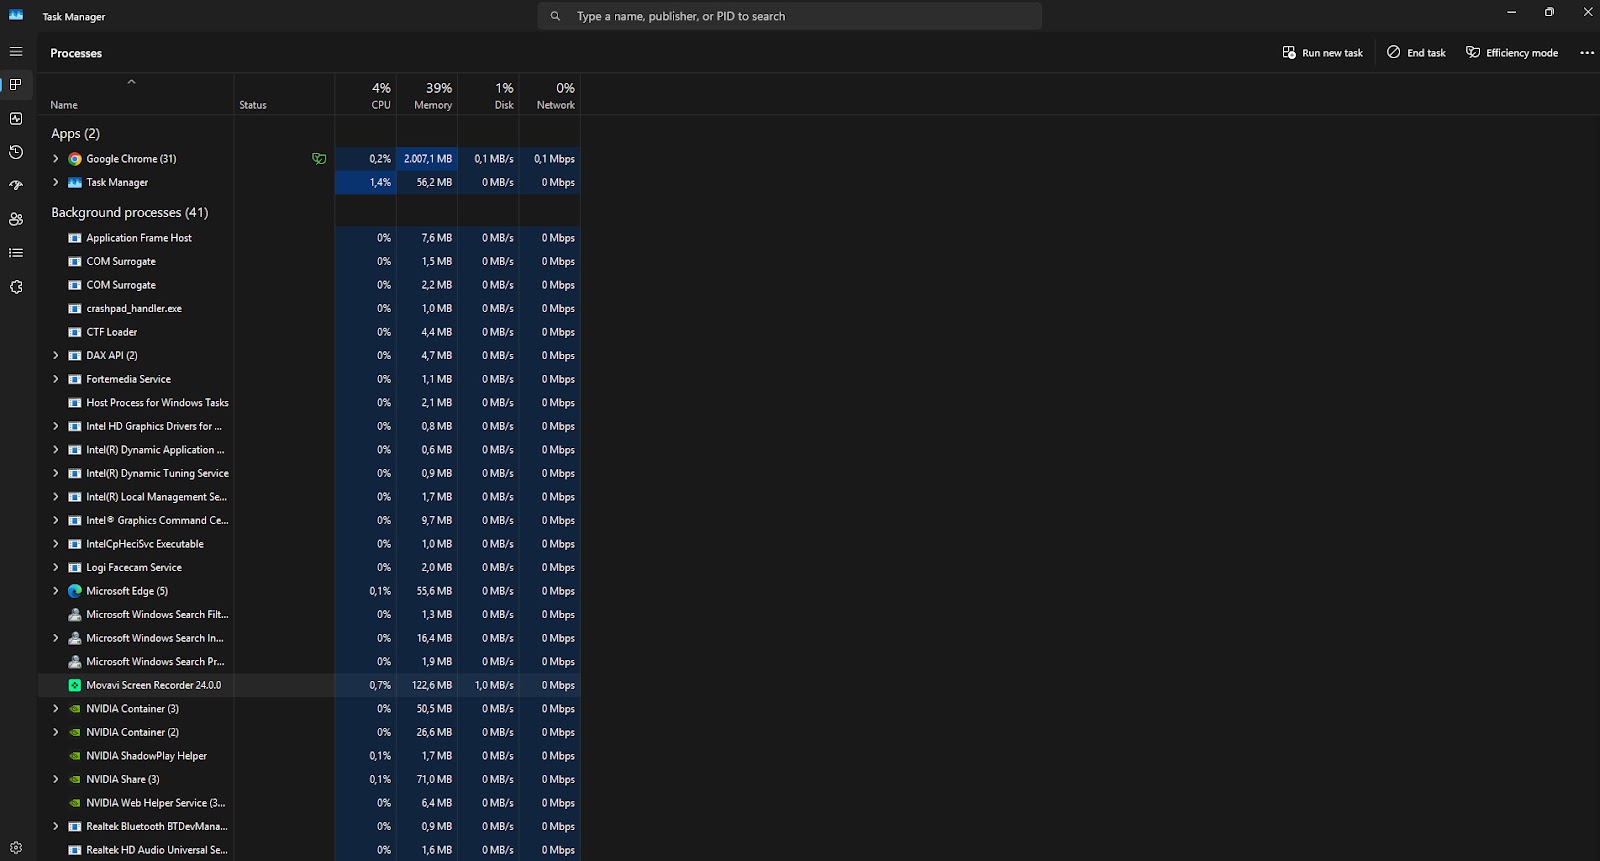Click the Host Process for Windows Tasks icon
The image size is (1600, 861).
75,403
